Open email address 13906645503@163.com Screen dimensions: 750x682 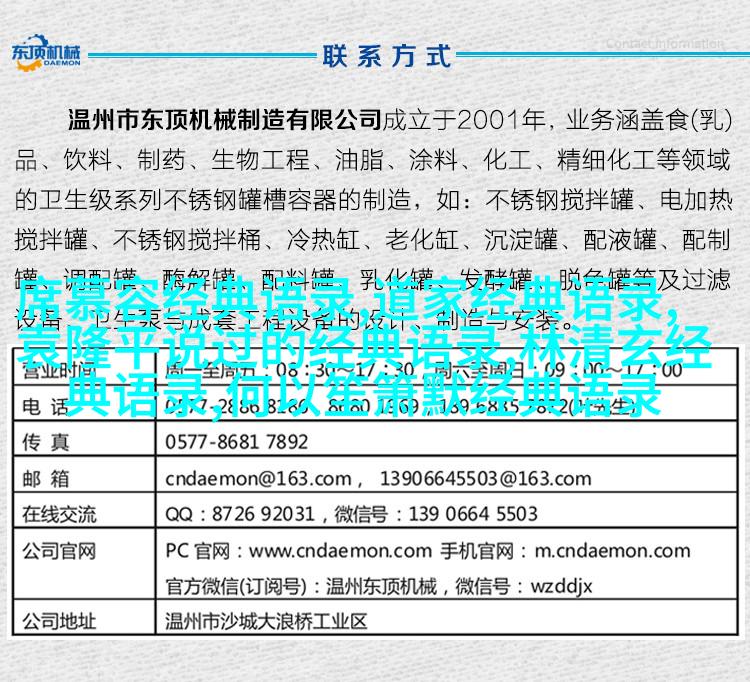pyautogui.click(x=485, y=479)
